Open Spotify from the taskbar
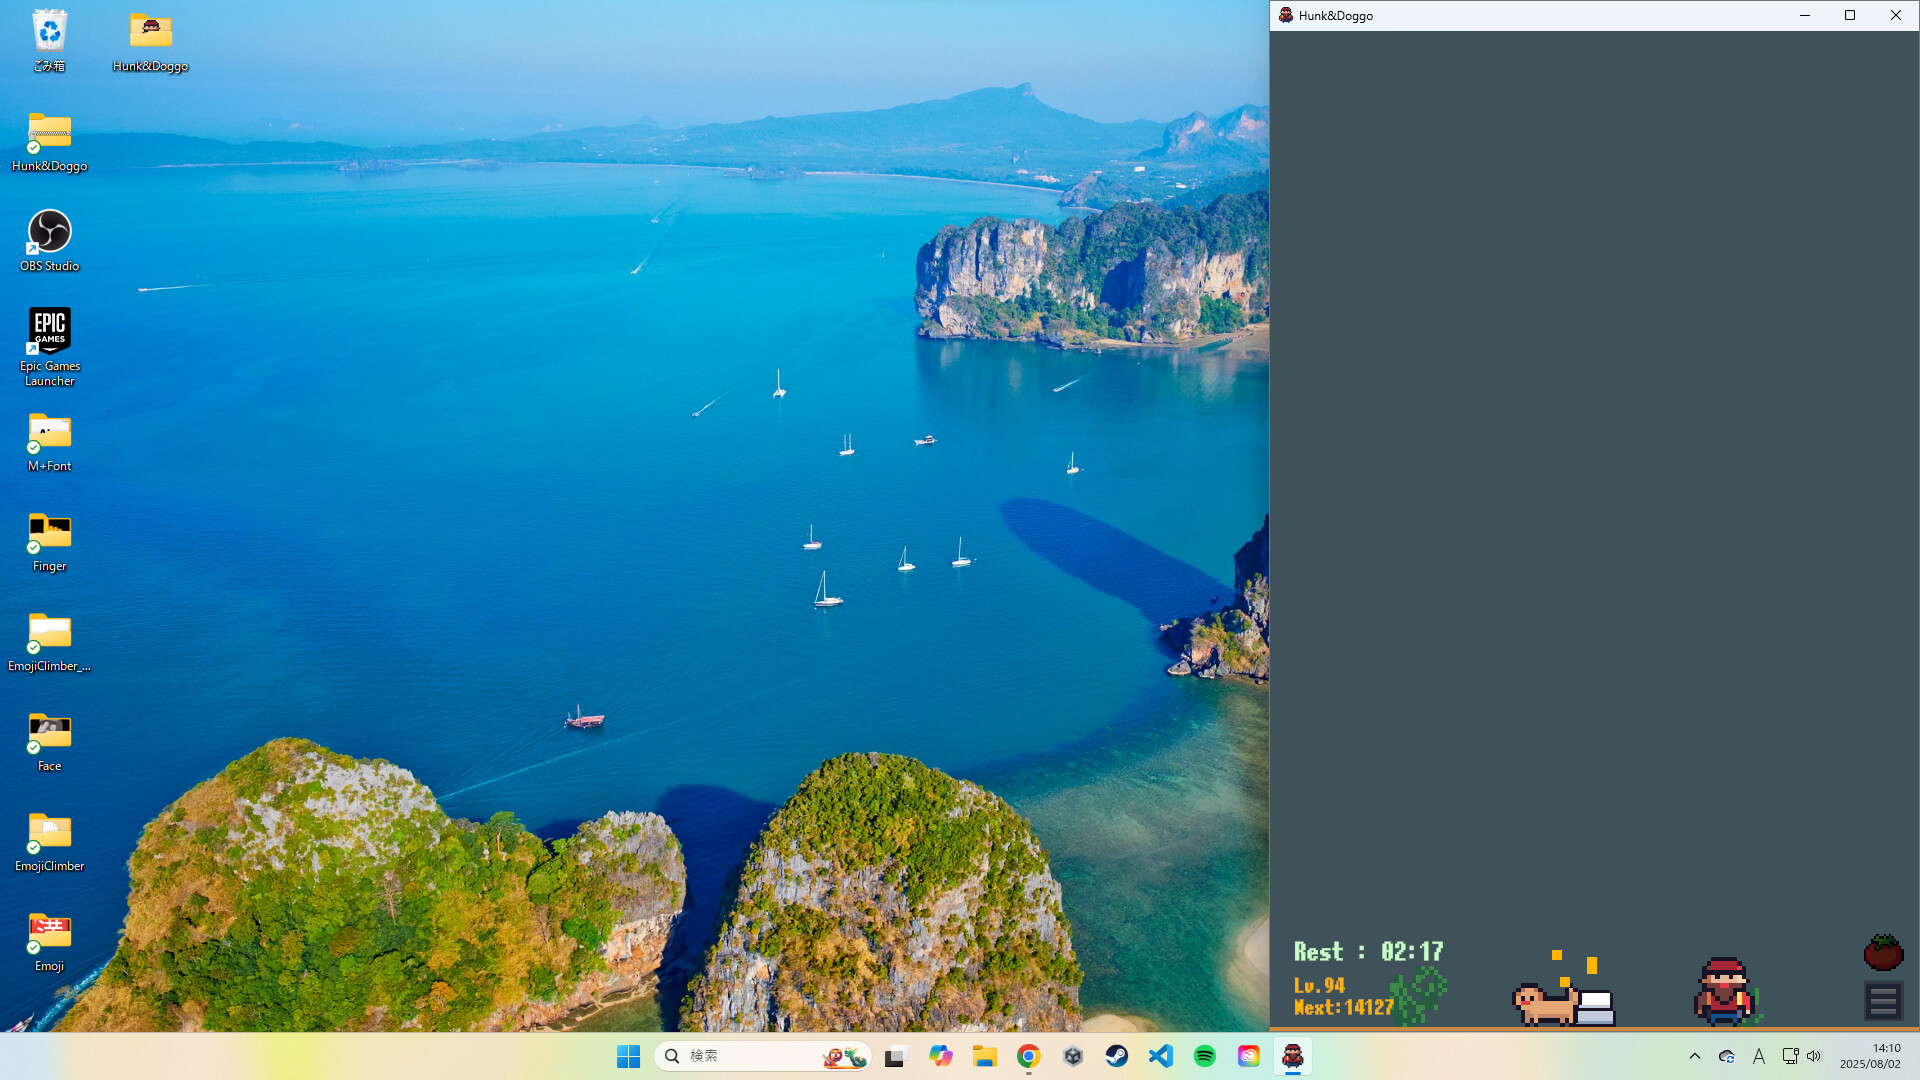Image resolution: width=1920 pixels, height=1080 pixels. click(1204, 1055)
